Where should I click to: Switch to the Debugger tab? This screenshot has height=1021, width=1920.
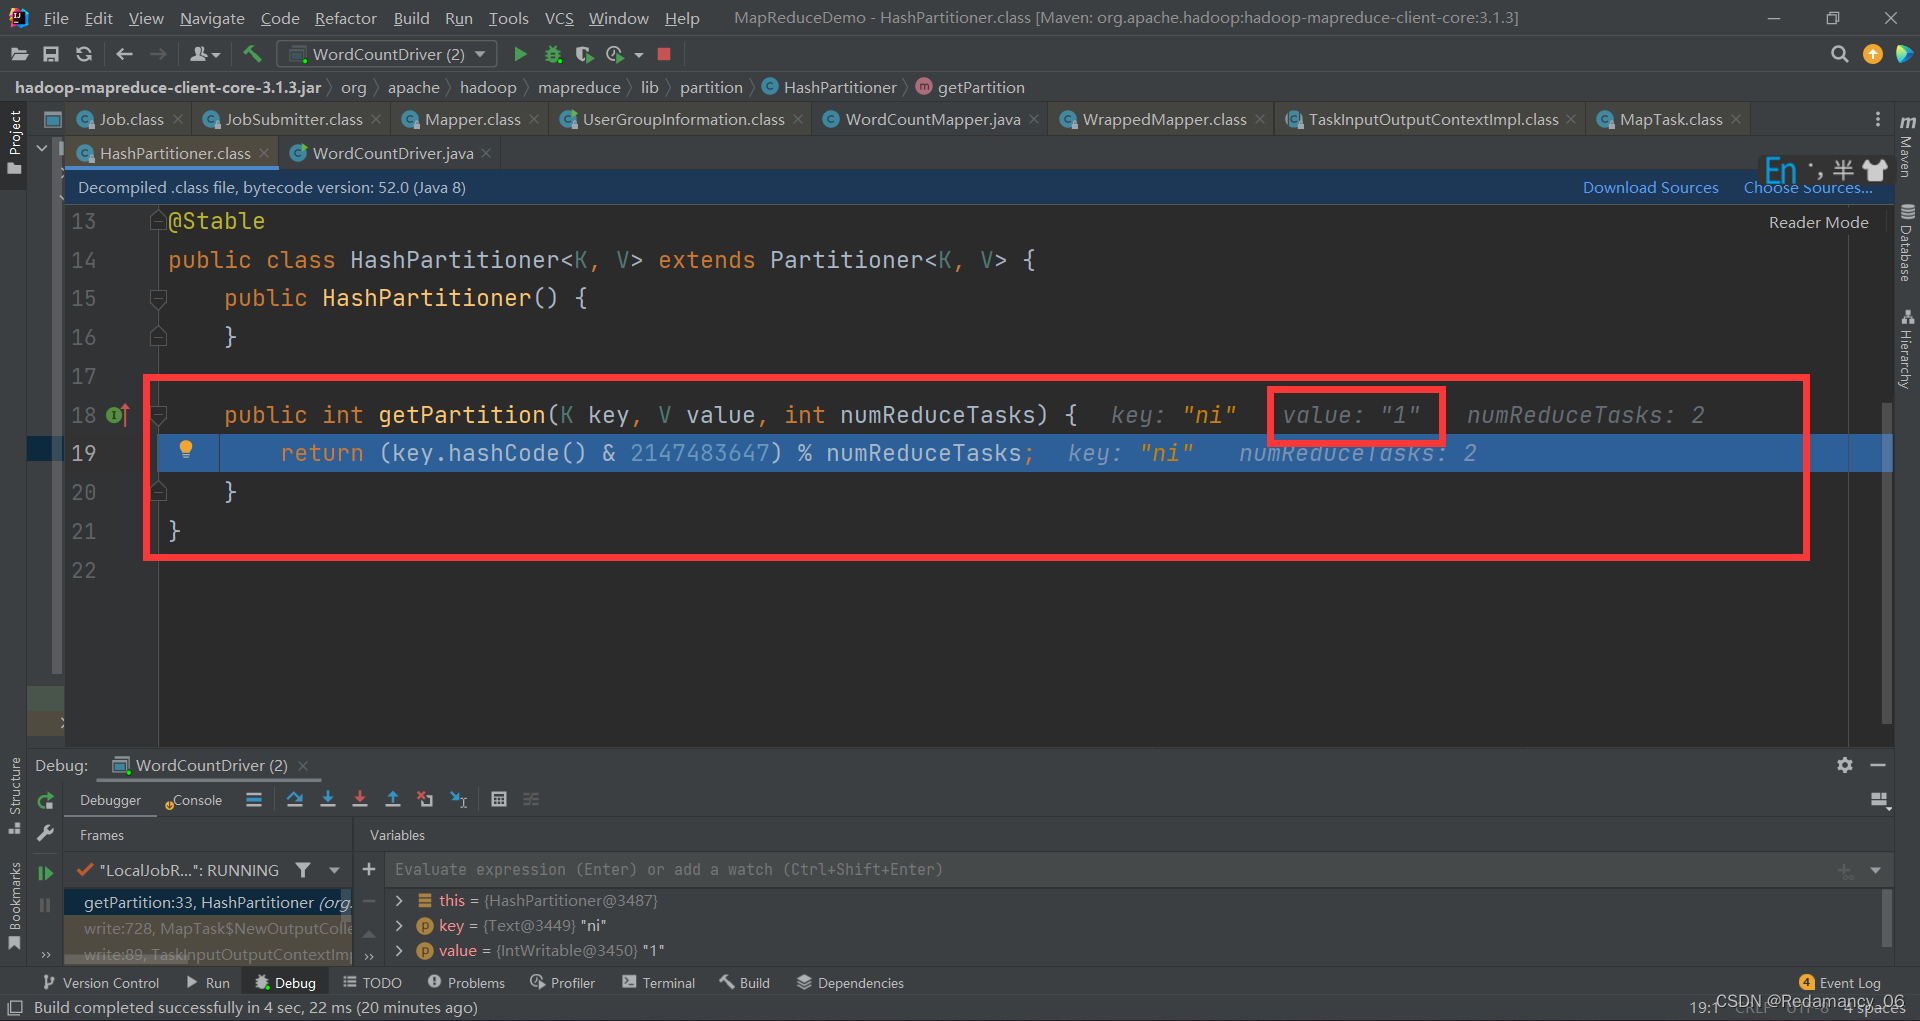tap(110, 800)
